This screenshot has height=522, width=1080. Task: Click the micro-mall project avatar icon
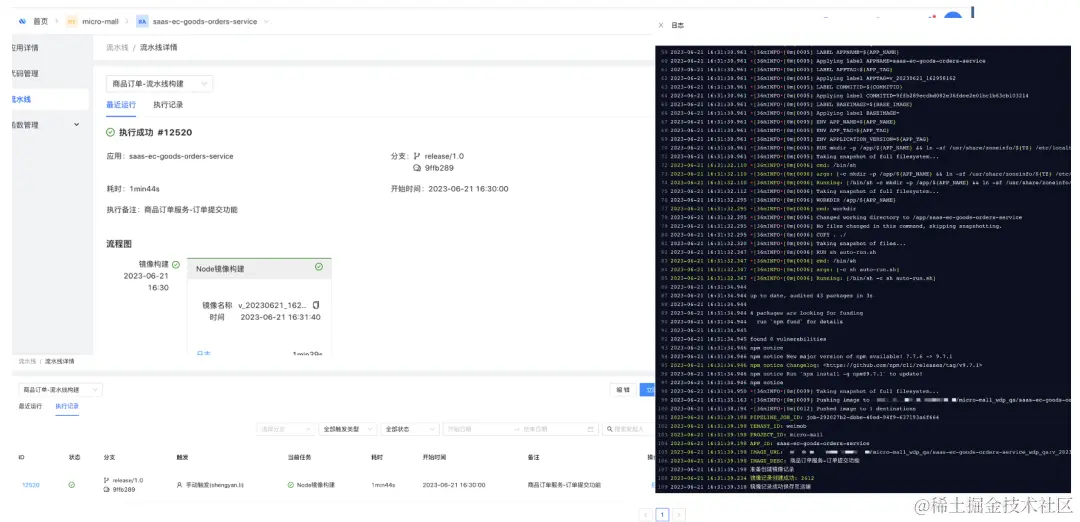pos(72,21)
